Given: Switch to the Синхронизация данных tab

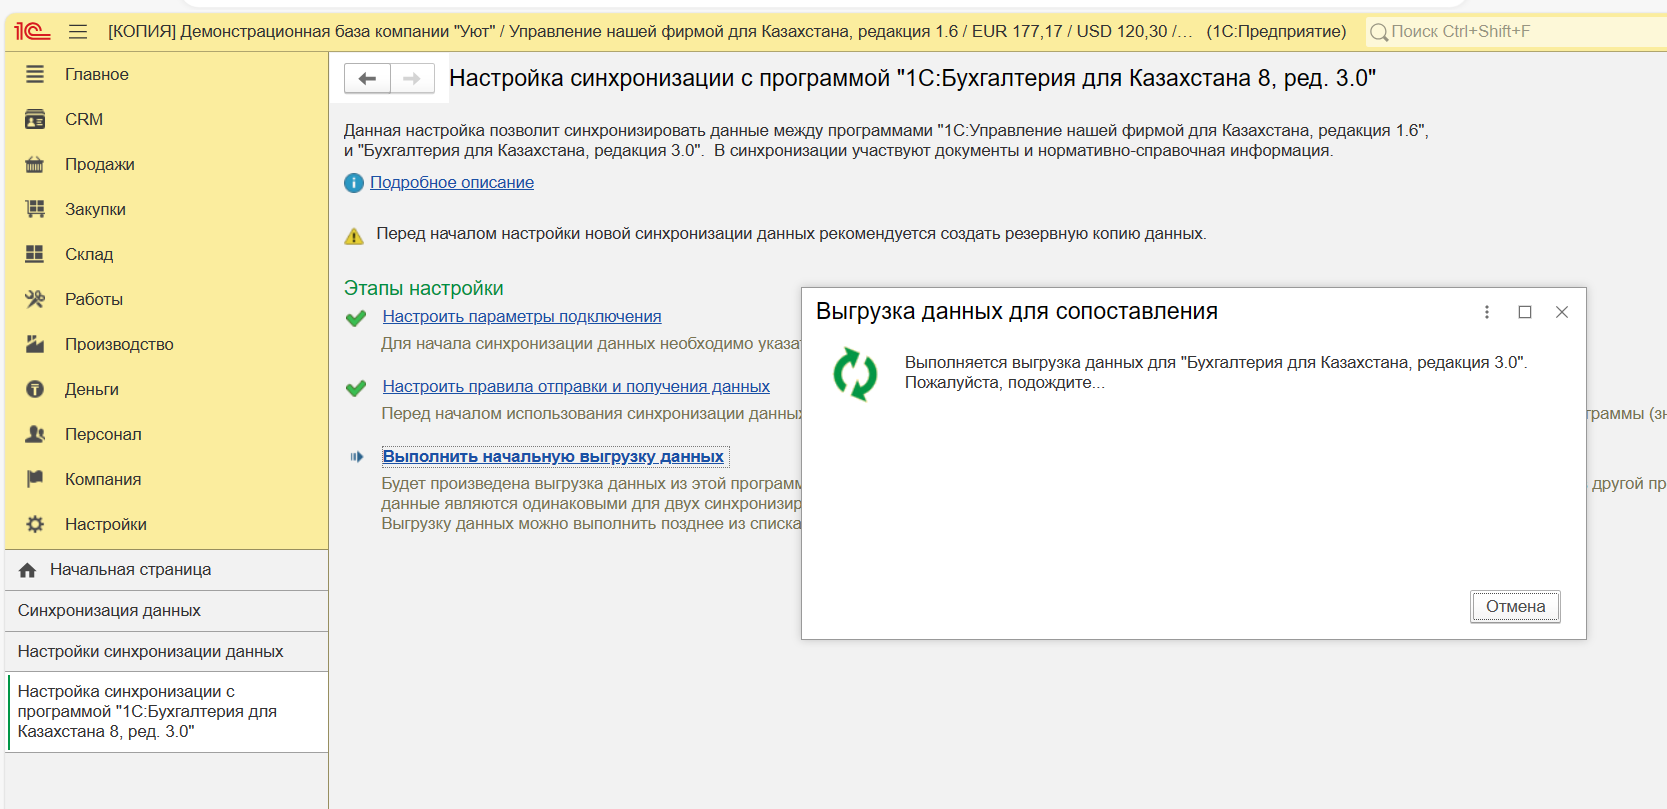Looking at the screenshot, I should pyautogui.click(x=109, y=610).
